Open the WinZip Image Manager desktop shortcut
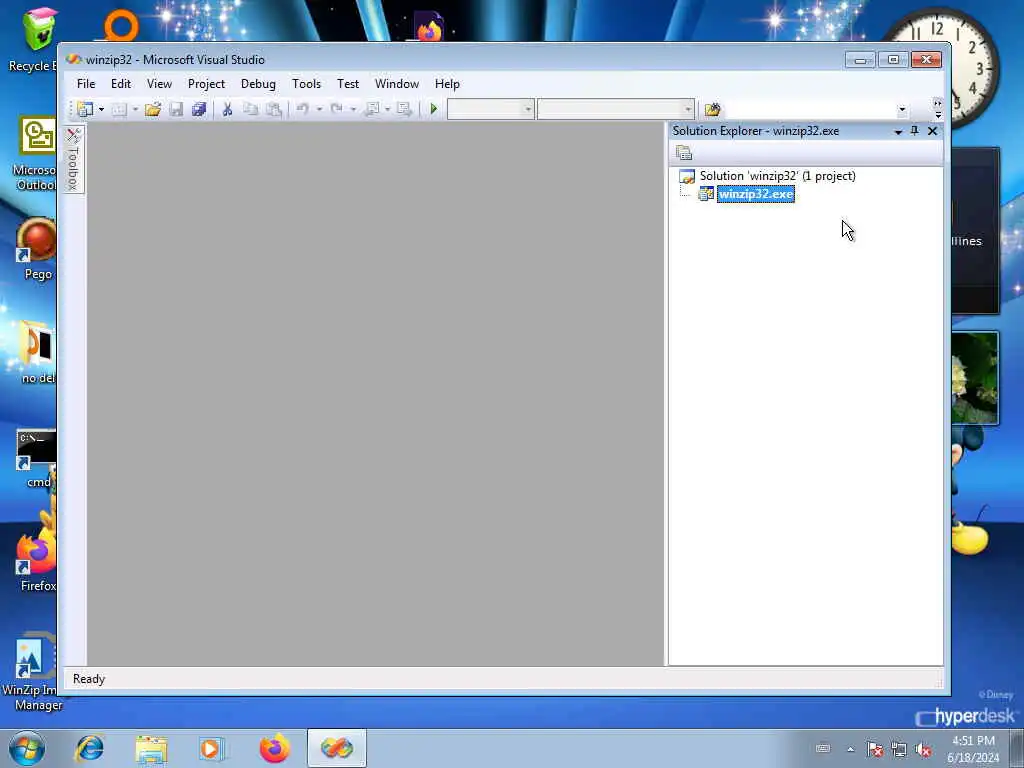 tap(31, 671)
